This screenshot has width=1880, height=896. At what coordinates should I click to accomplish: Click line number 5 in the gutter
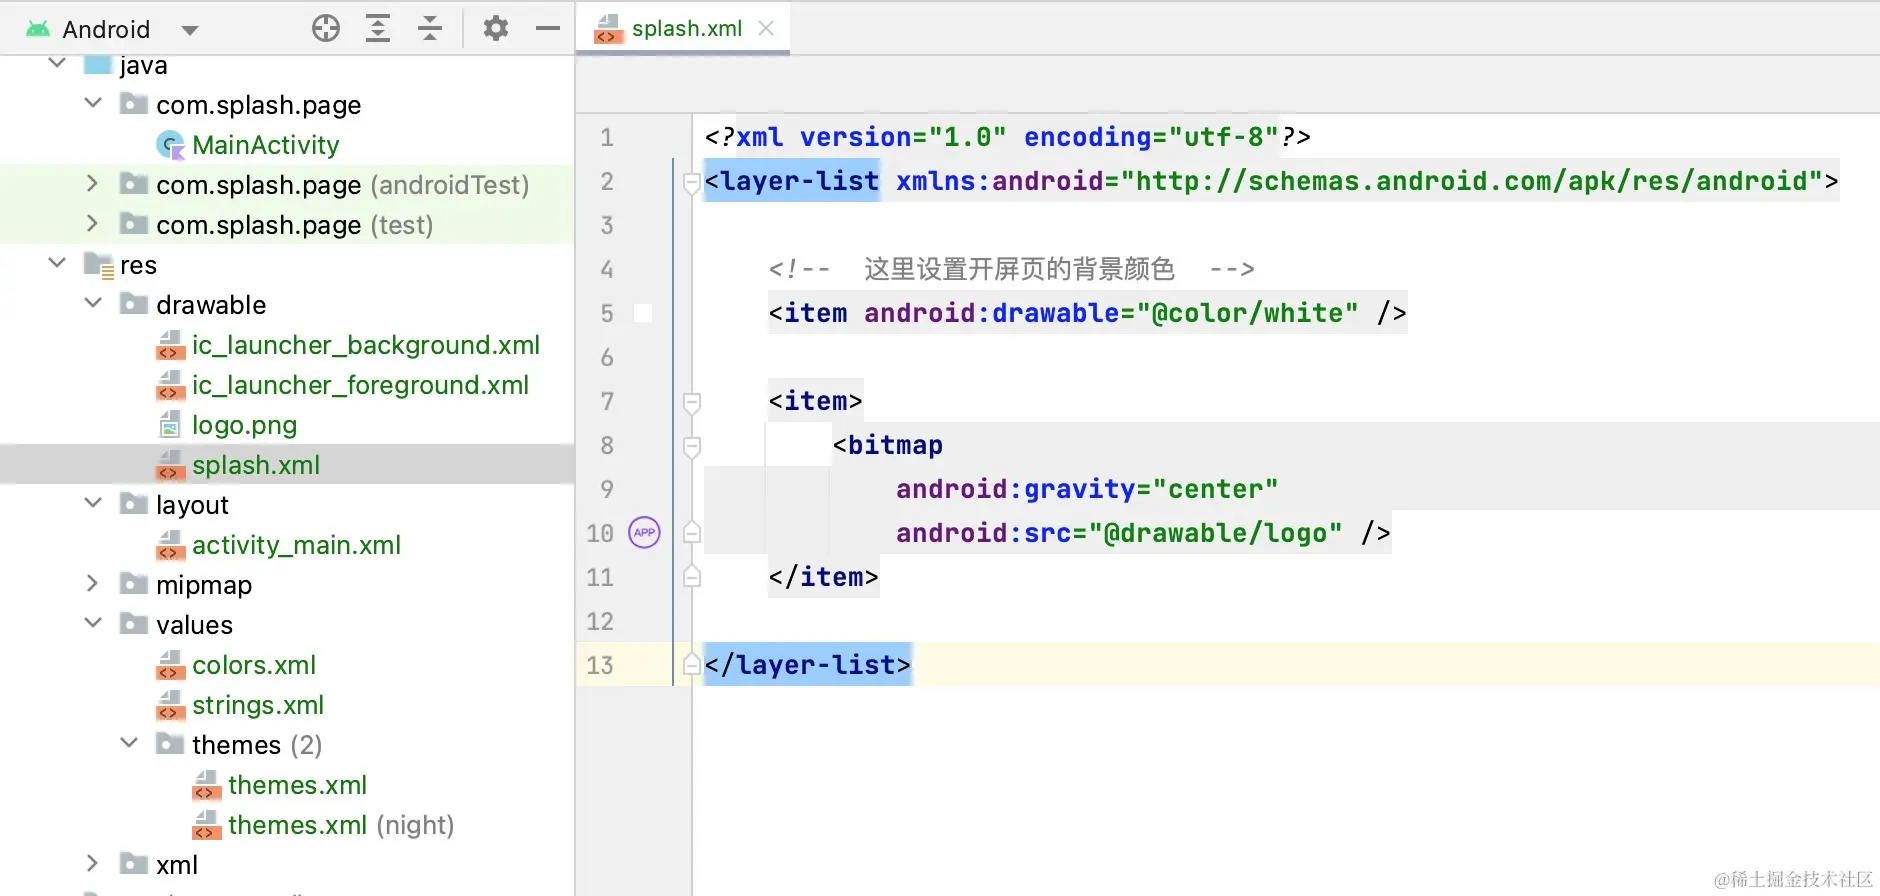607,313
